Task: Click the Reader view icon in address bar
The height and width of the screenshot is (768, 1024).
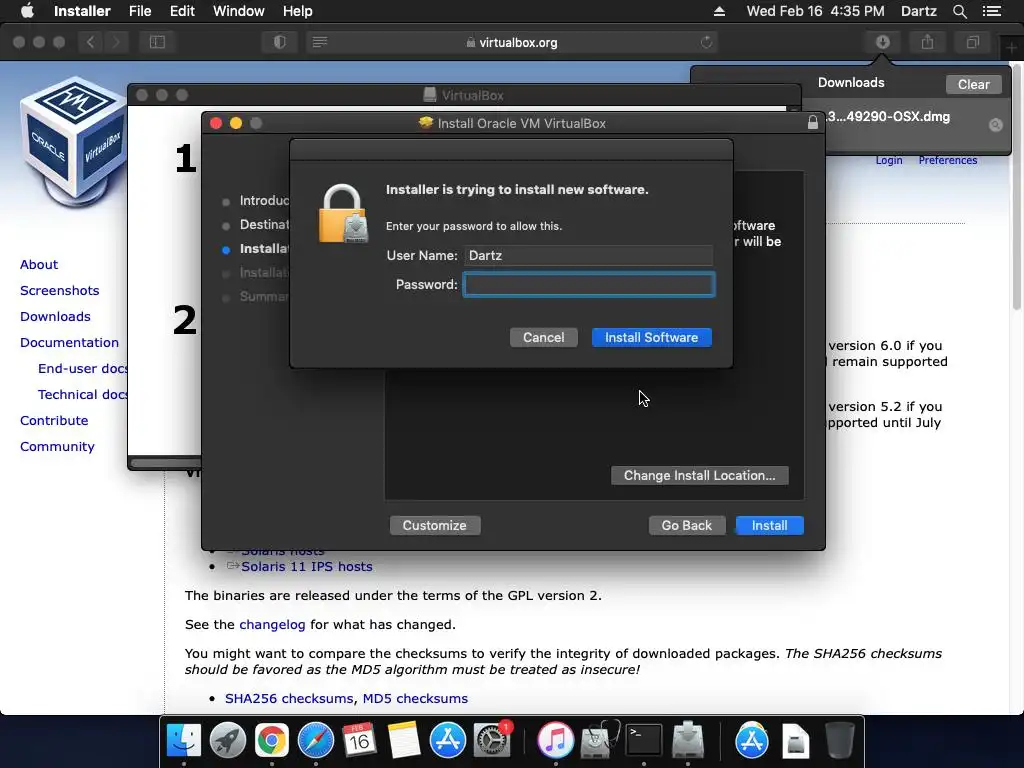Action: click(x=320, y=42)
